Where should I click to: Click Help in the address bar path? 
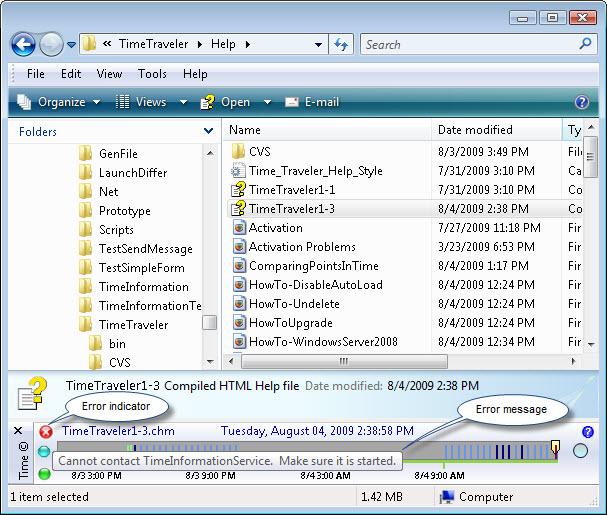pos(223,44)
